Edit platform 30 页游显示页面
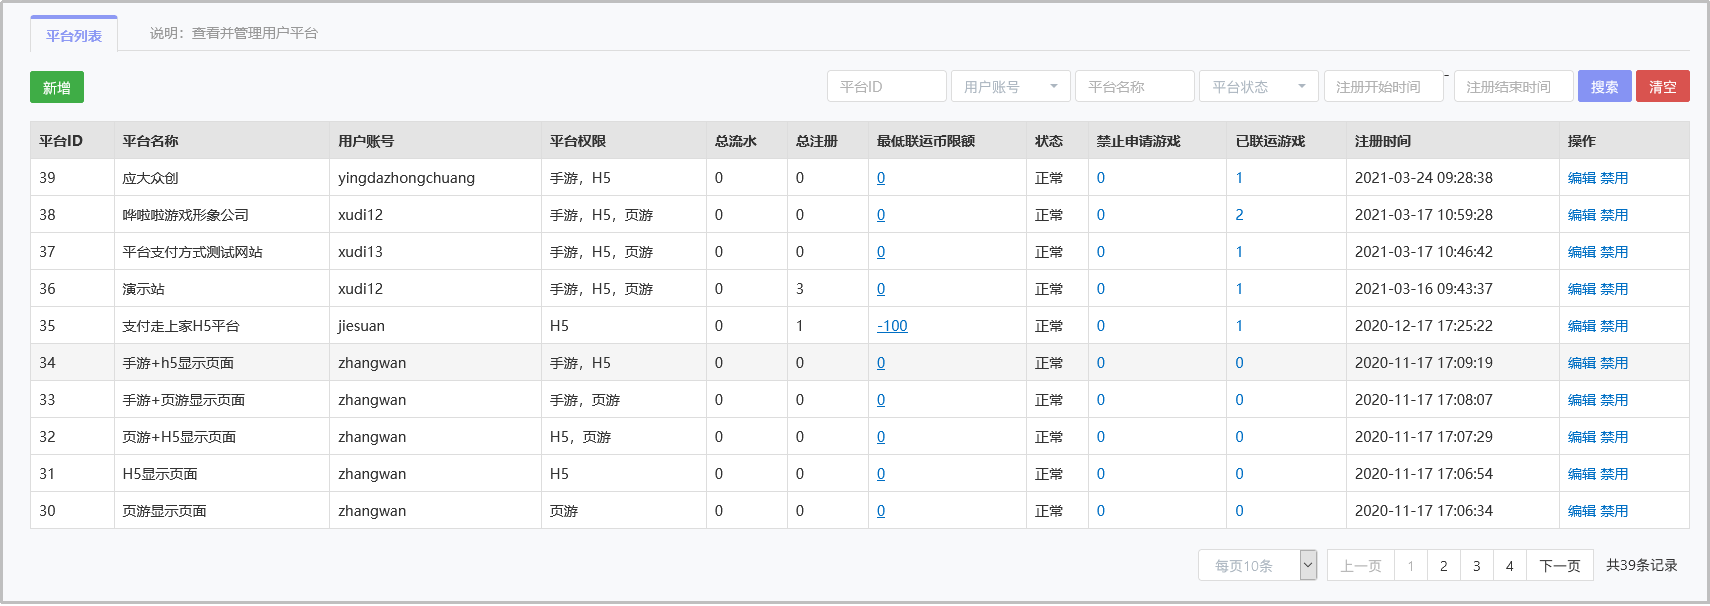1710x606 pixels. pos(1581,511)
